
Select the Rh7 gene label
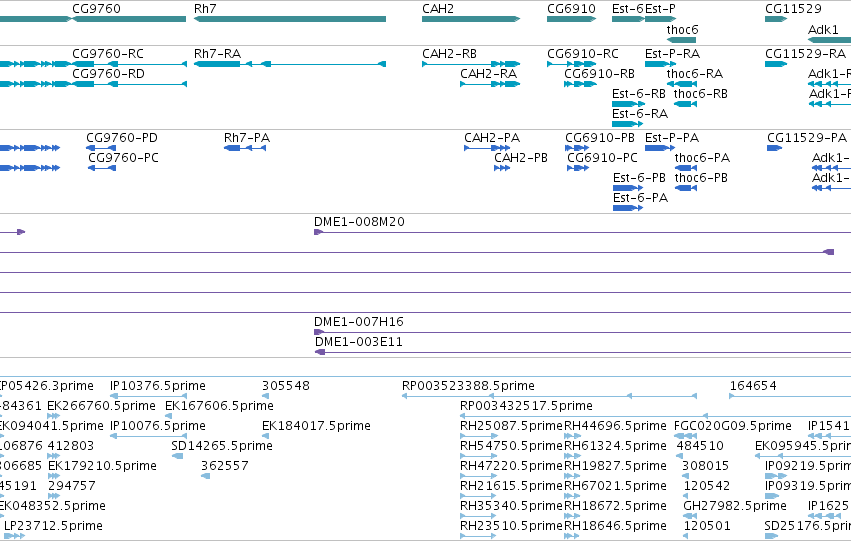point(205,9)
